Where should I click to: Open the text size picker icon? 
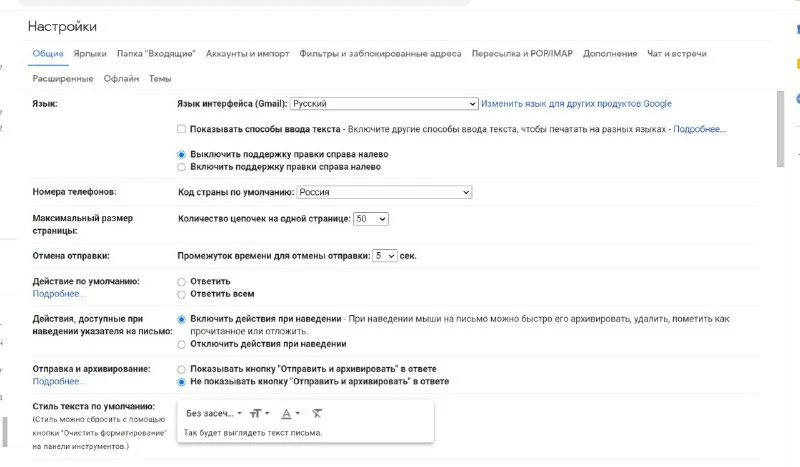[260, 413]
